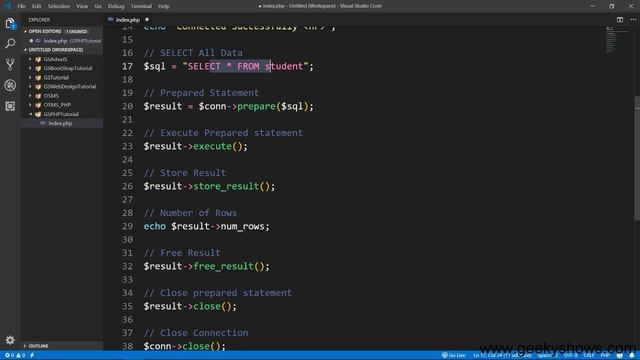
Task: Click the errors and warnings status indicator
Action: (15, 355)
